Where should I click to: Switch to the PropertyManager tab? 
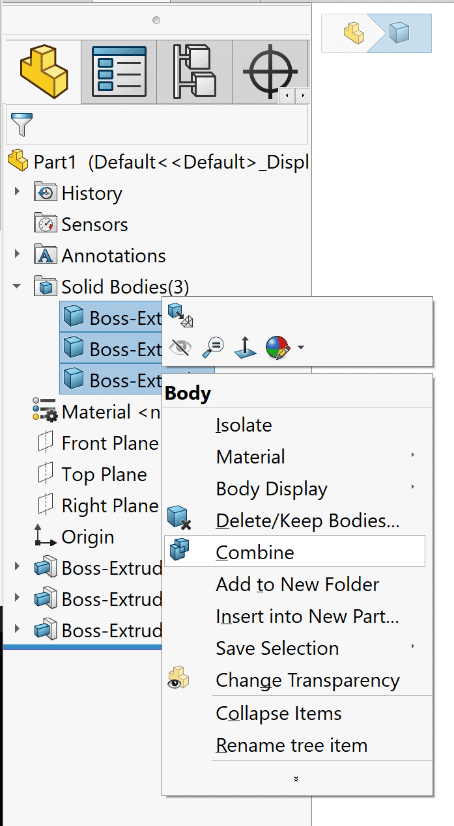[x=119, y=72]
